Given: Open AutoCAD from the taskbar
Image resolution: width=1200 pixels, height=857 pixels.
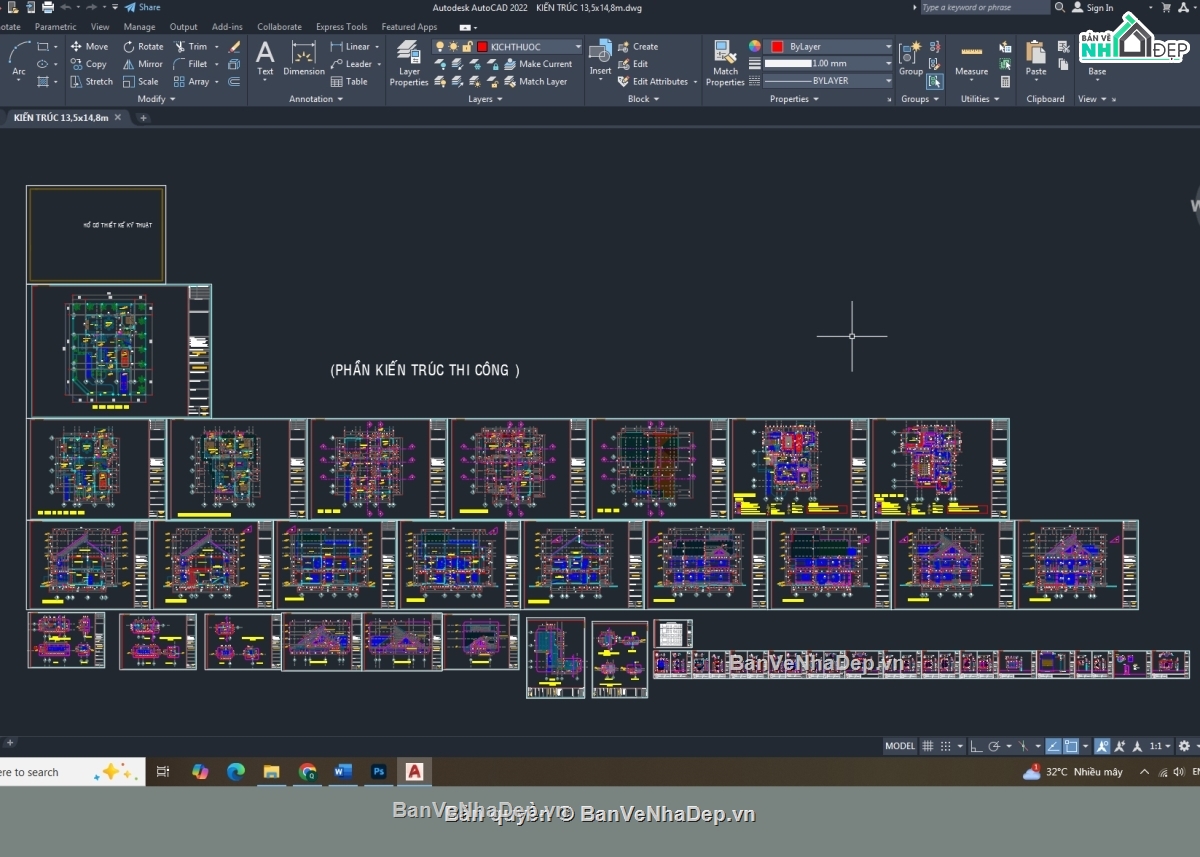Looking at the screenshot, I should (x=413, y=771).
